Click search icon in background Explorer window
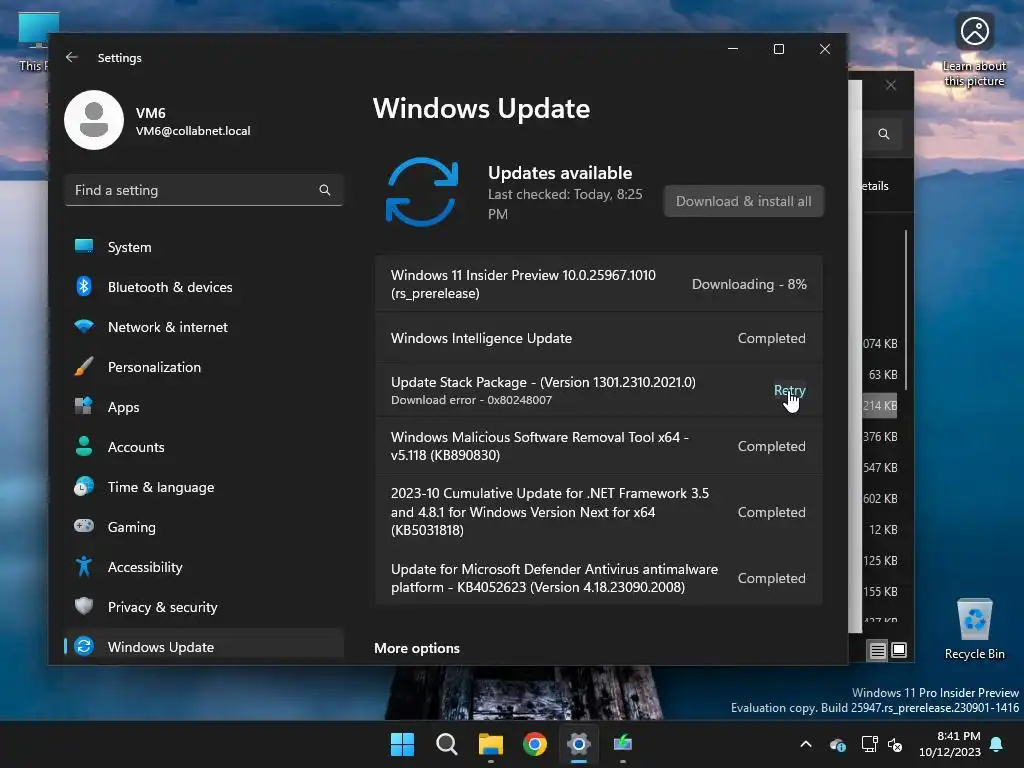Image resolution: width=1024 pixels, height=768 pixels. coord(884,134)
